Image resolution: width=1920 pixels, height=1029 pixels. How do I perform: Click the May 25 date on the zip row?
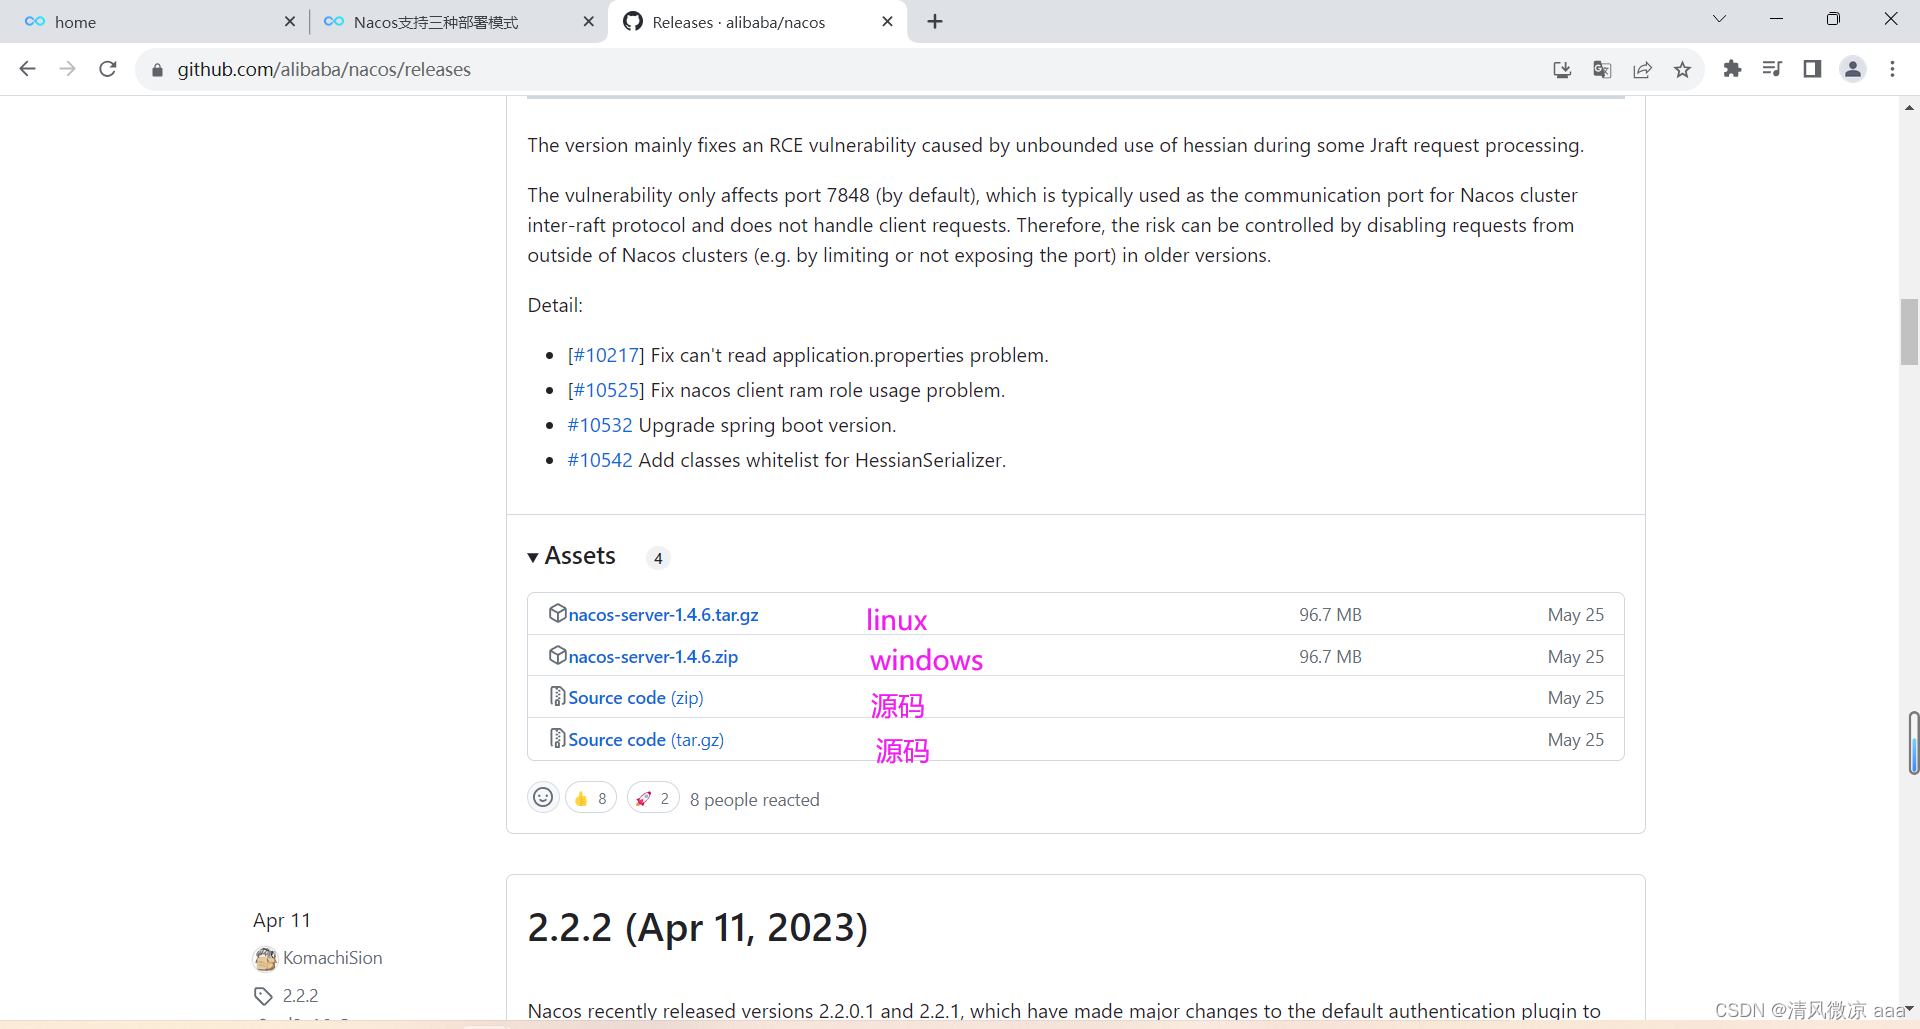click(x=1576, y=657)
